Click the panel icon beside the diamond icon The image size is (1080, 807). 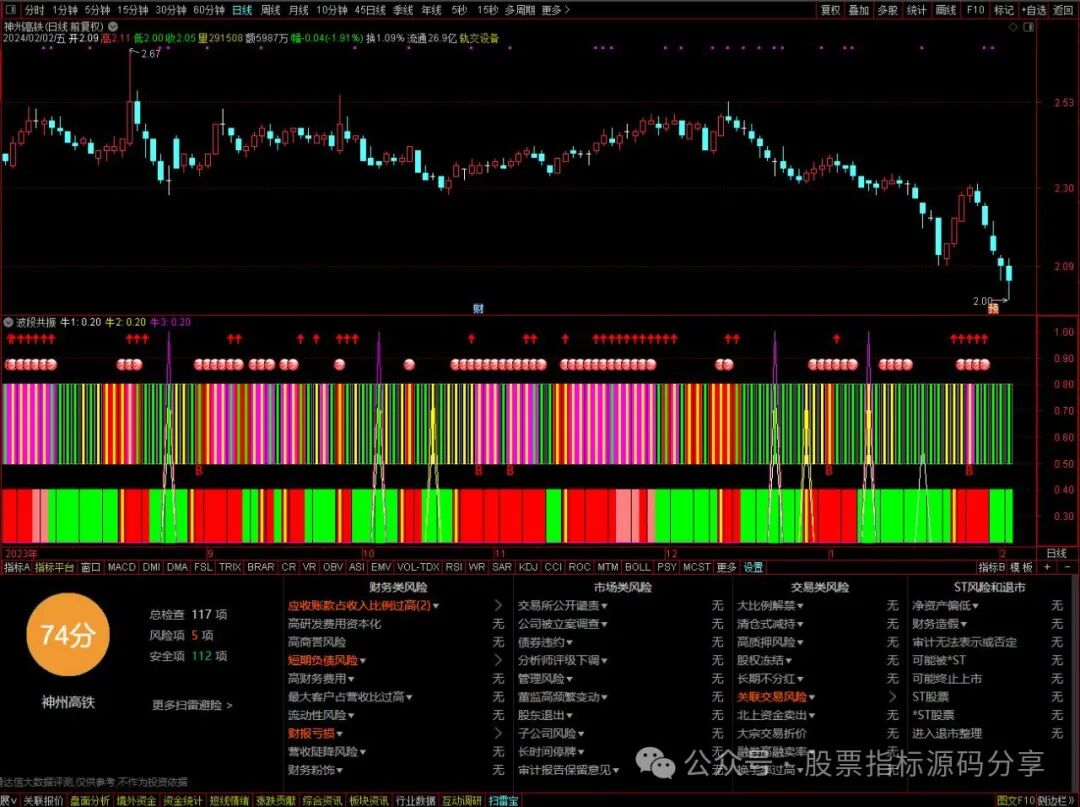tap(1028, 27)
